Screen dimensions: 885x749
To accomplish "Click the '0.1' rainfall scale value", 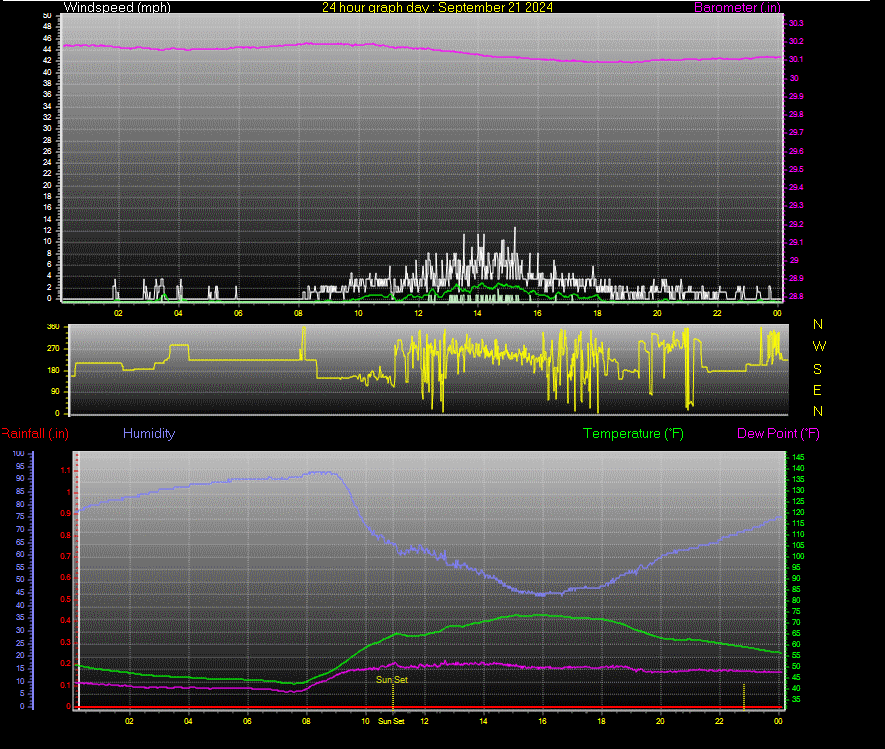I will point(65,685).
